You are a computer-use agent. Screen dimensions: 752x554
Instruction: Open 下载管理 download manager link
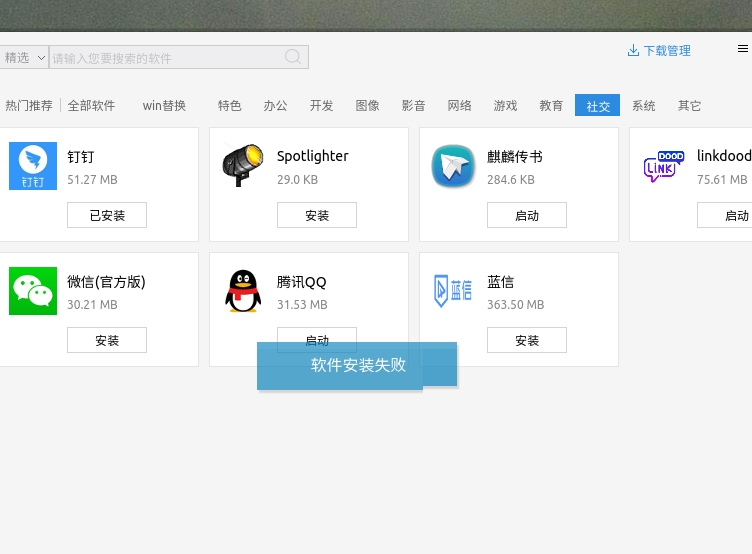(x=659, y=51)
